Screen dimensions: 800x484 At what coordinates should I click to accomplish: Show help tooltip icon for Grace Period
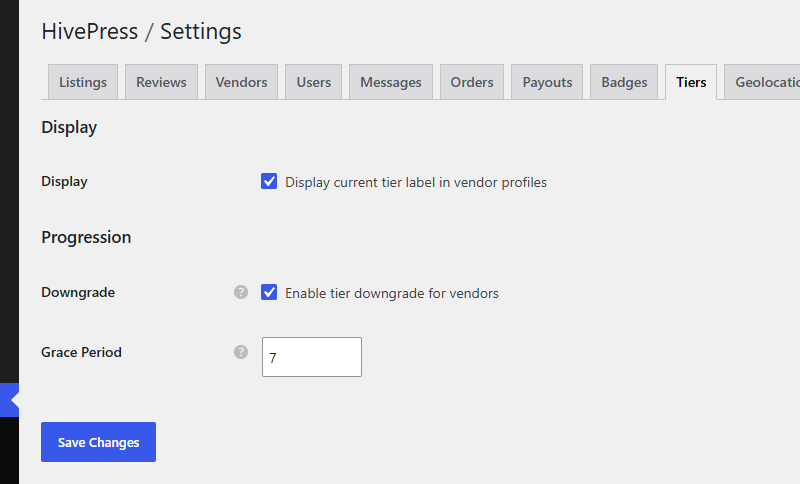[x=241, y=352]
